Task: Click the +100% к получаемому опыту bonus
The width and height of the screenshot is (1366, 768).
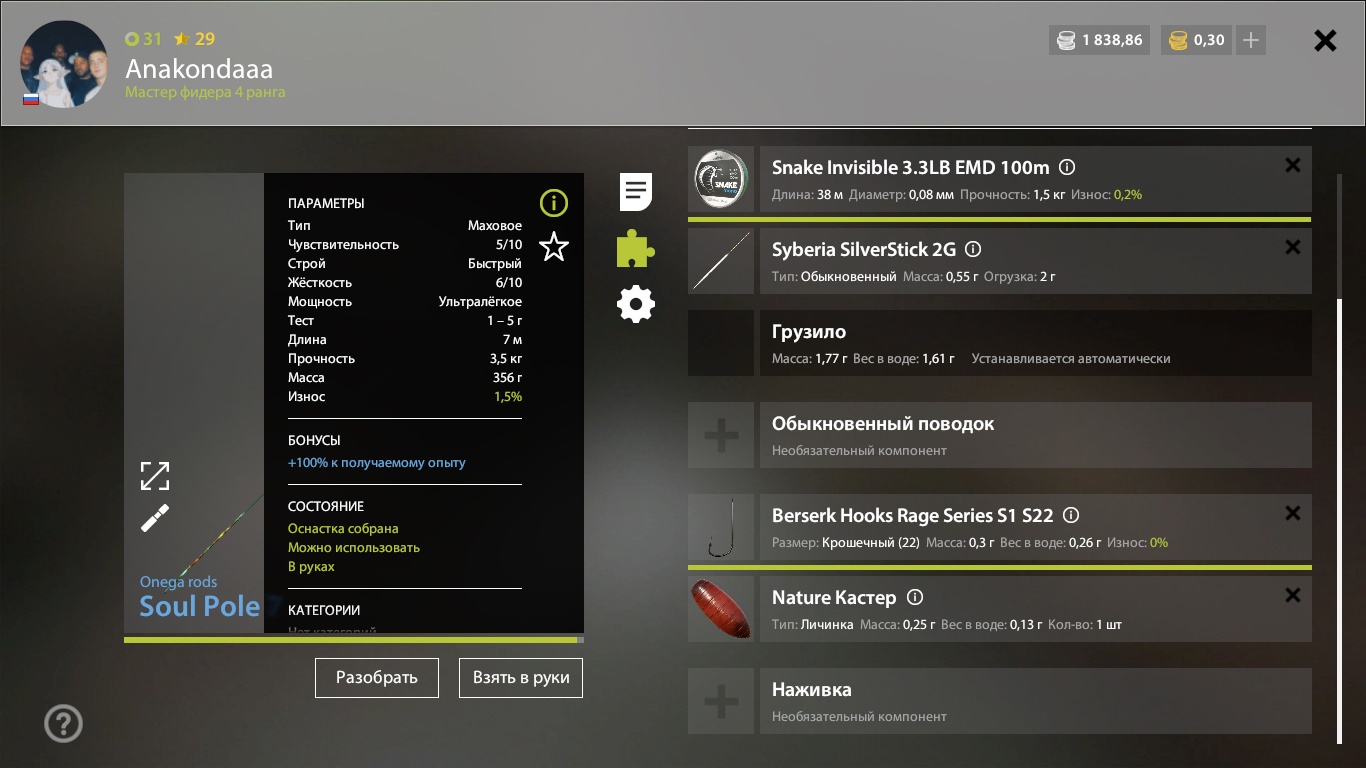Action: pos(377,463)
